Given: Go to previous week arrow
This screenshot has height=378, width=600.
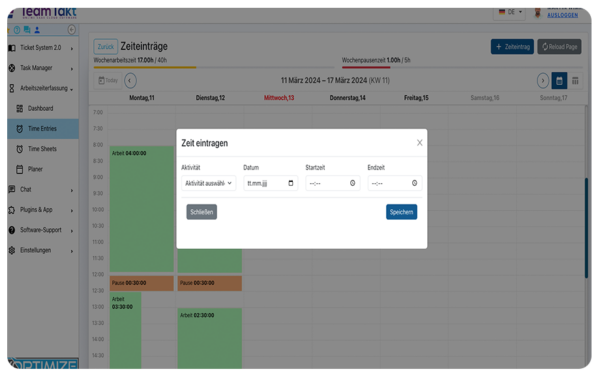Looking at the screenshot, I should tap(130, 81).
